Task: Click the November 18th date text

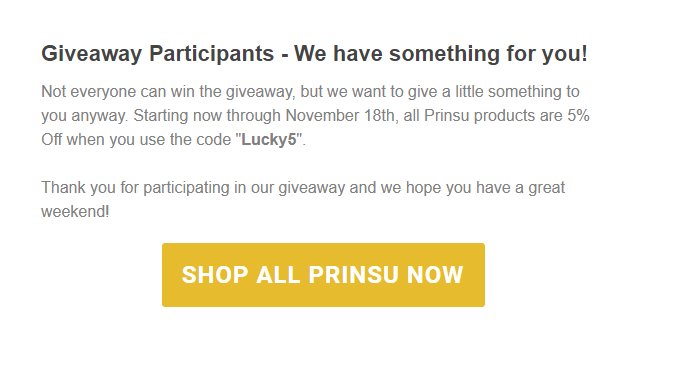Action: [340, 115]
